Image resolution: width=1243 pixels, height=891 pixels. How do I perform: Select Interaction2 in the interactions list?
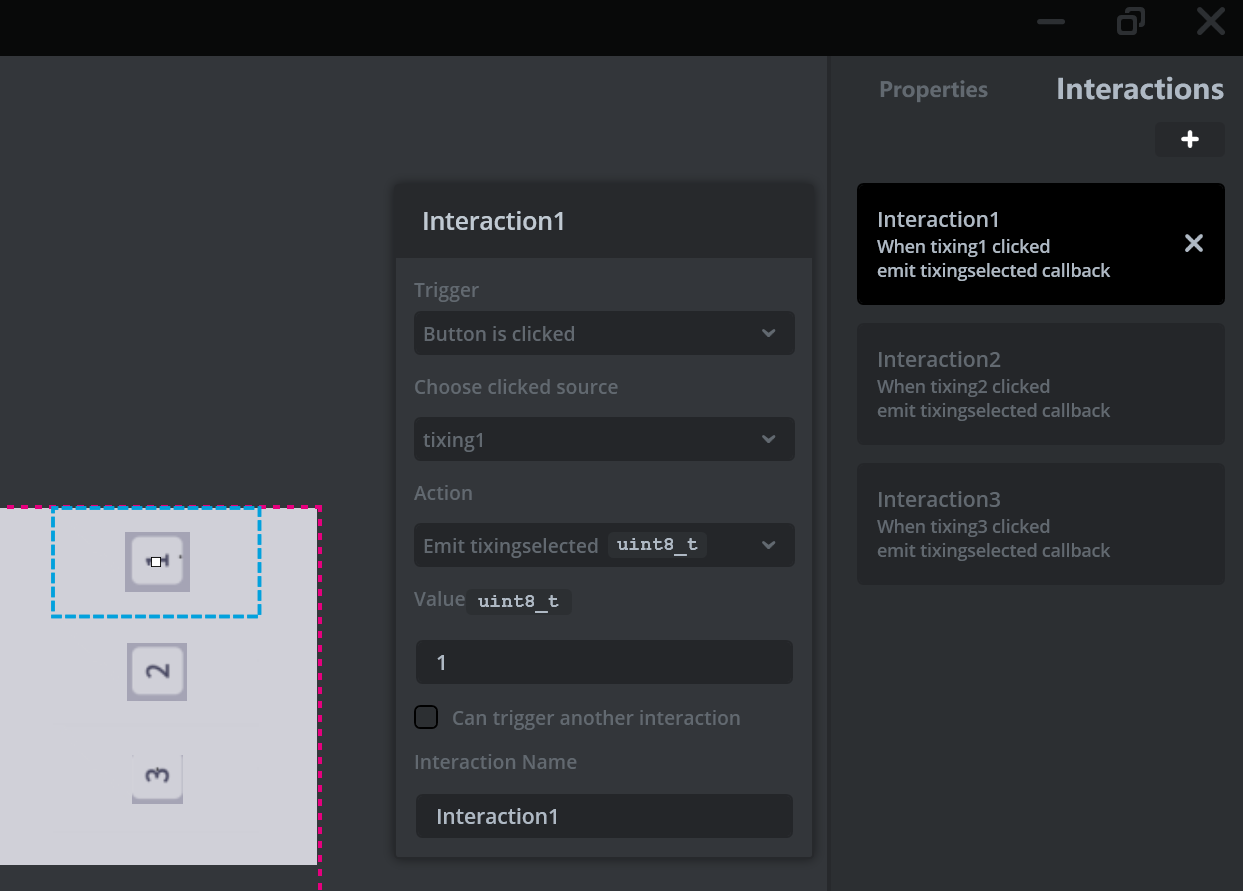pos(1041,384)
